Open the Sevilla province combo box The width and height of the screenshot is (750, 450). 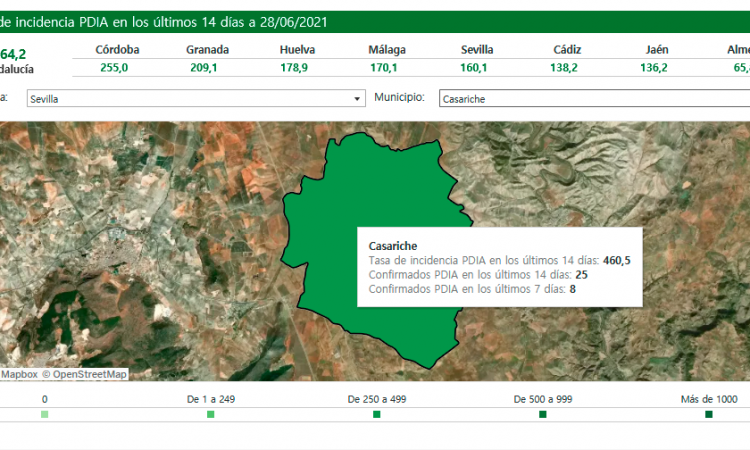(196, 99)
